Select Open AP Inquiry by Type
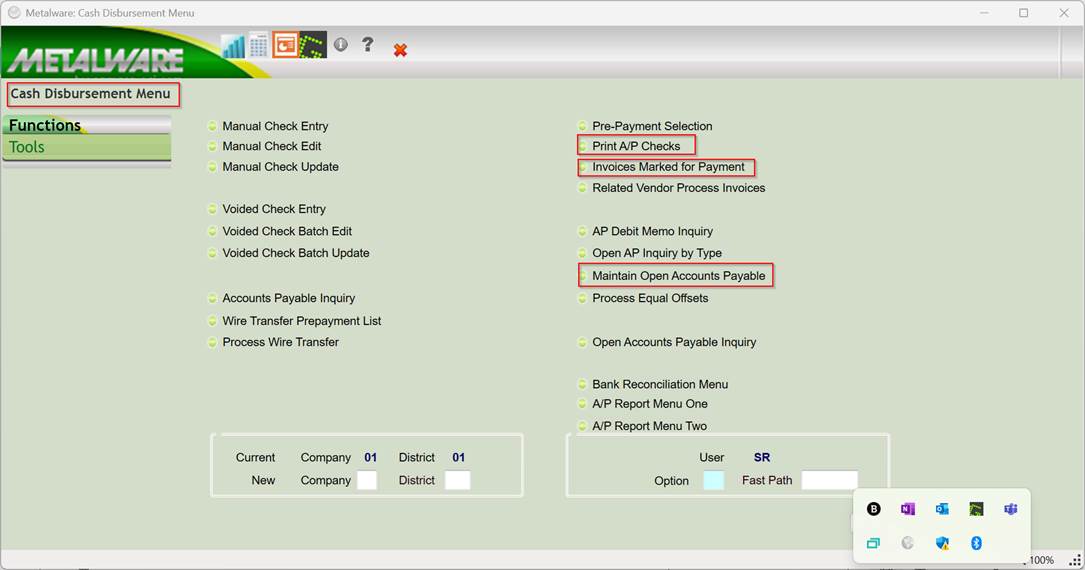Image resolution: width=1085 pixels, height=570 pixels. point(657,253)
